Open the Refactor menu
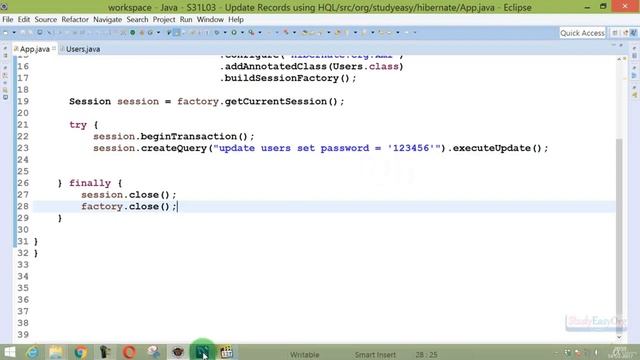This screenshot has width=640, height=360. pyautogui.click(x=75, y=20)
